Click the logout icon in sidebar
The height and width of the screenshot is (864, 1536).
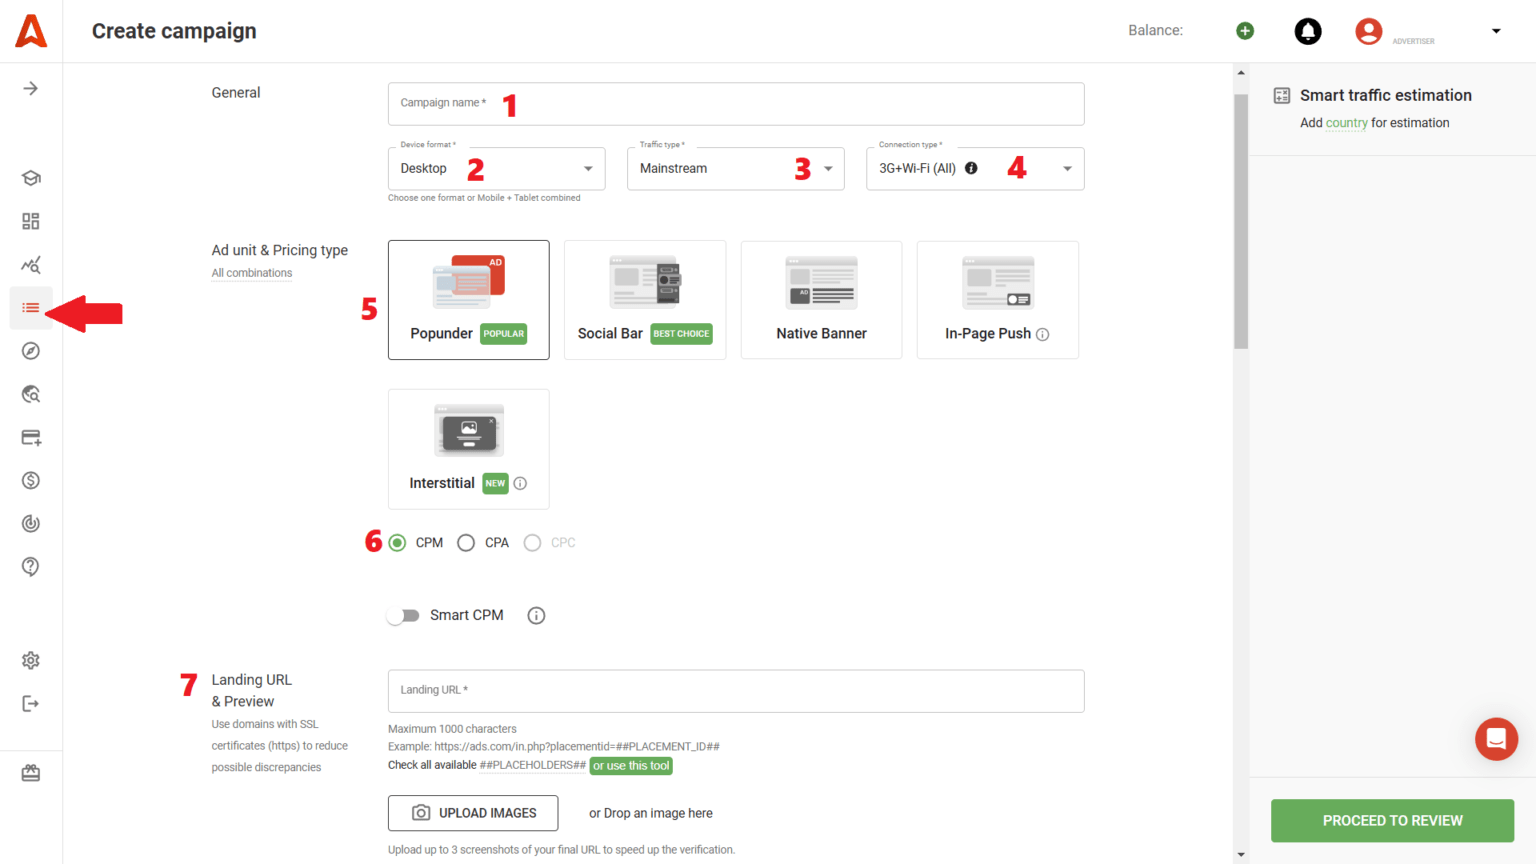pyautogui.click(x=30, y=703)
